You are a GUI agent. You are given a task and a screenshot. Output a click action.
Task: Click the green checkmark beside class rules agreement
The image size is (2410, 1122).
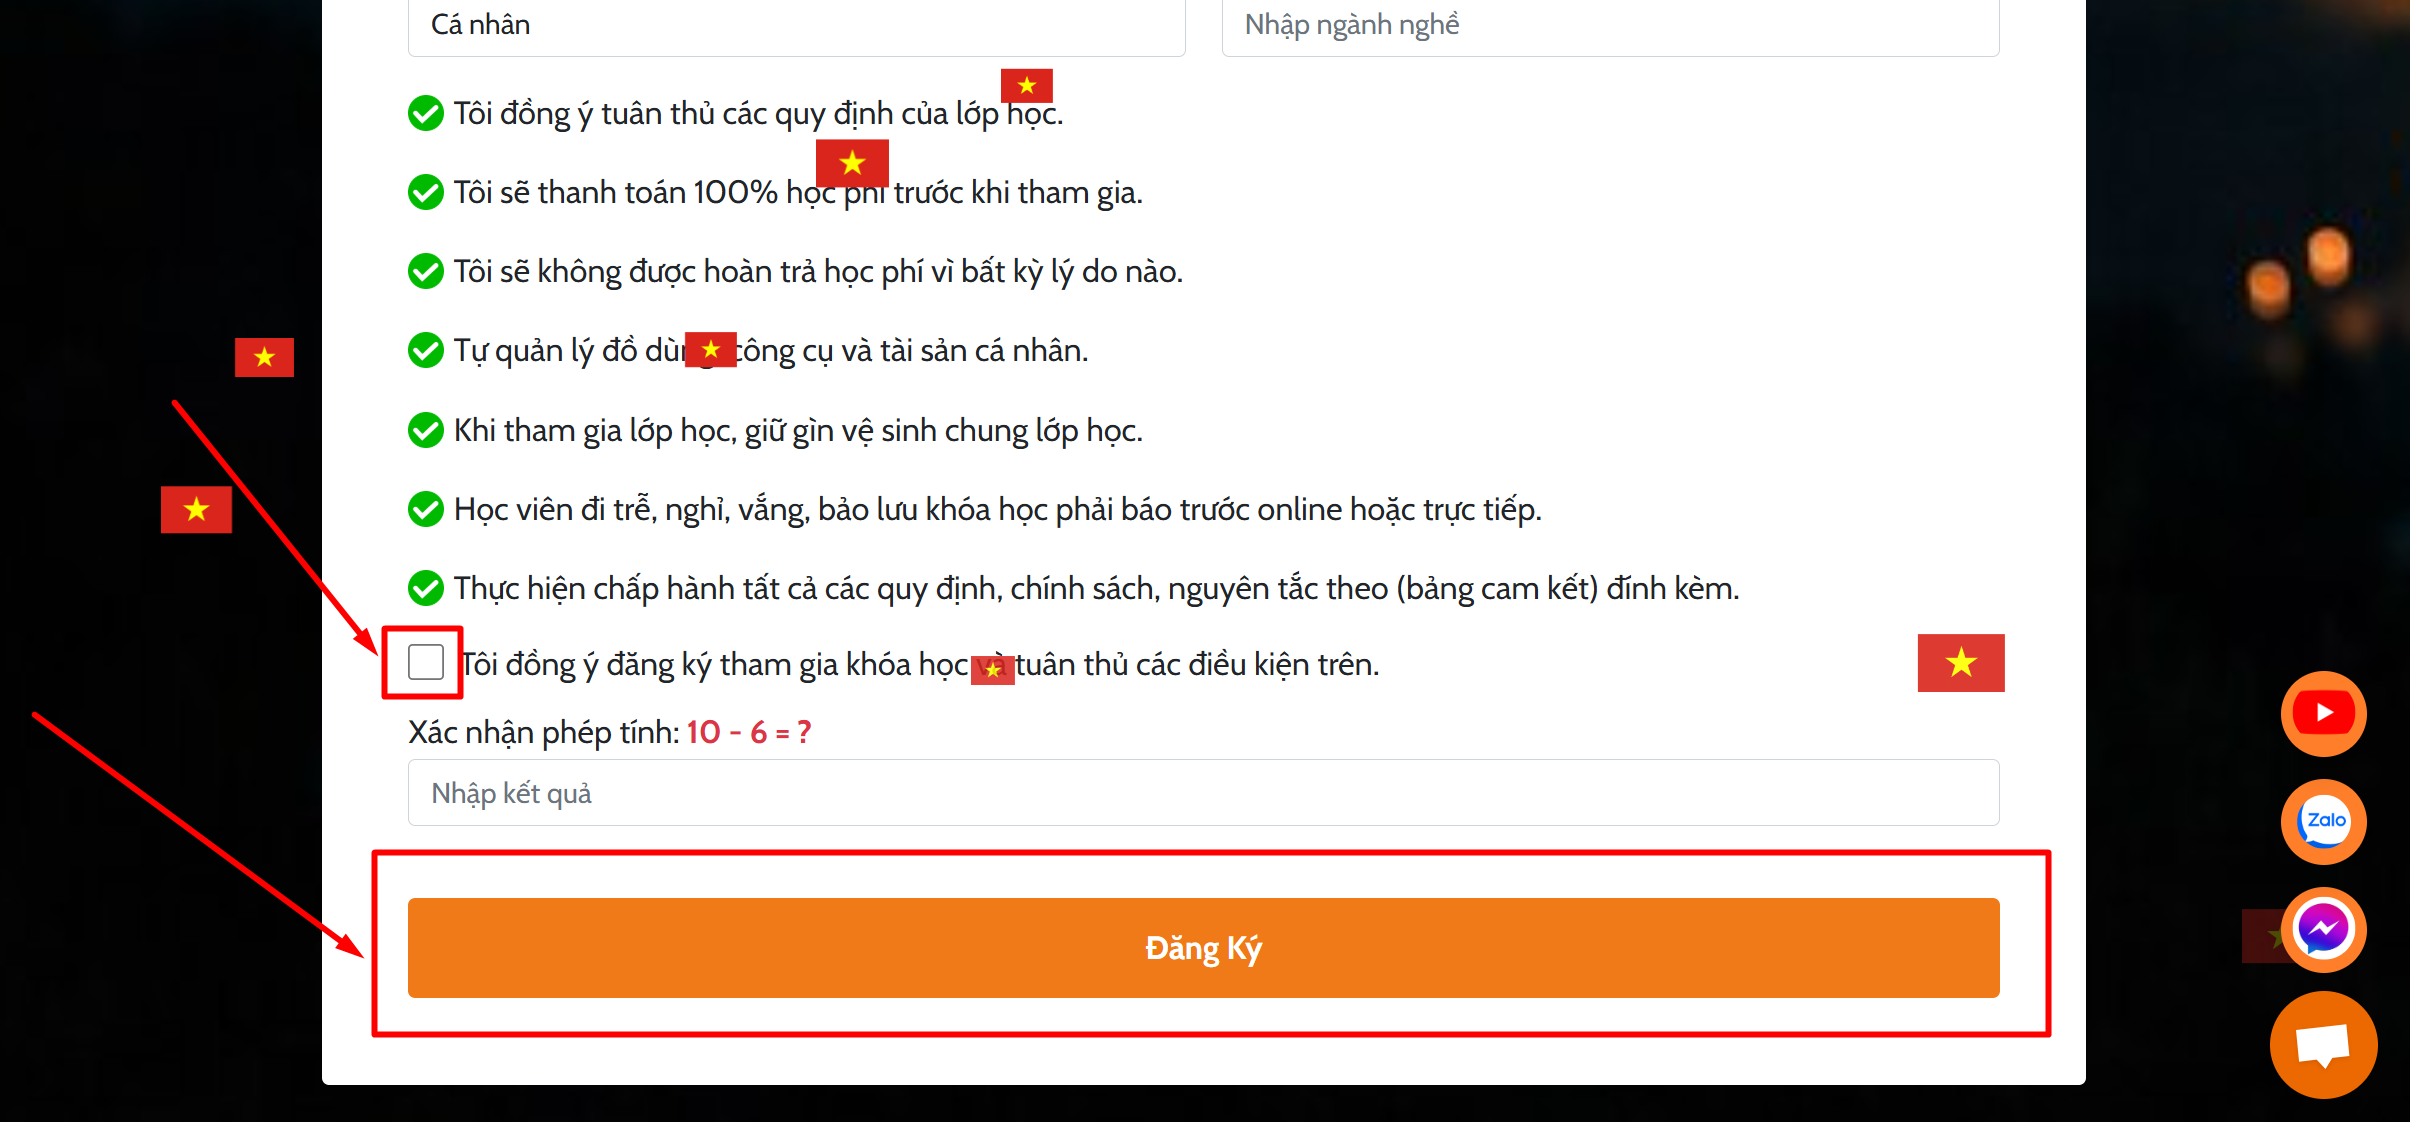[426, 113]
